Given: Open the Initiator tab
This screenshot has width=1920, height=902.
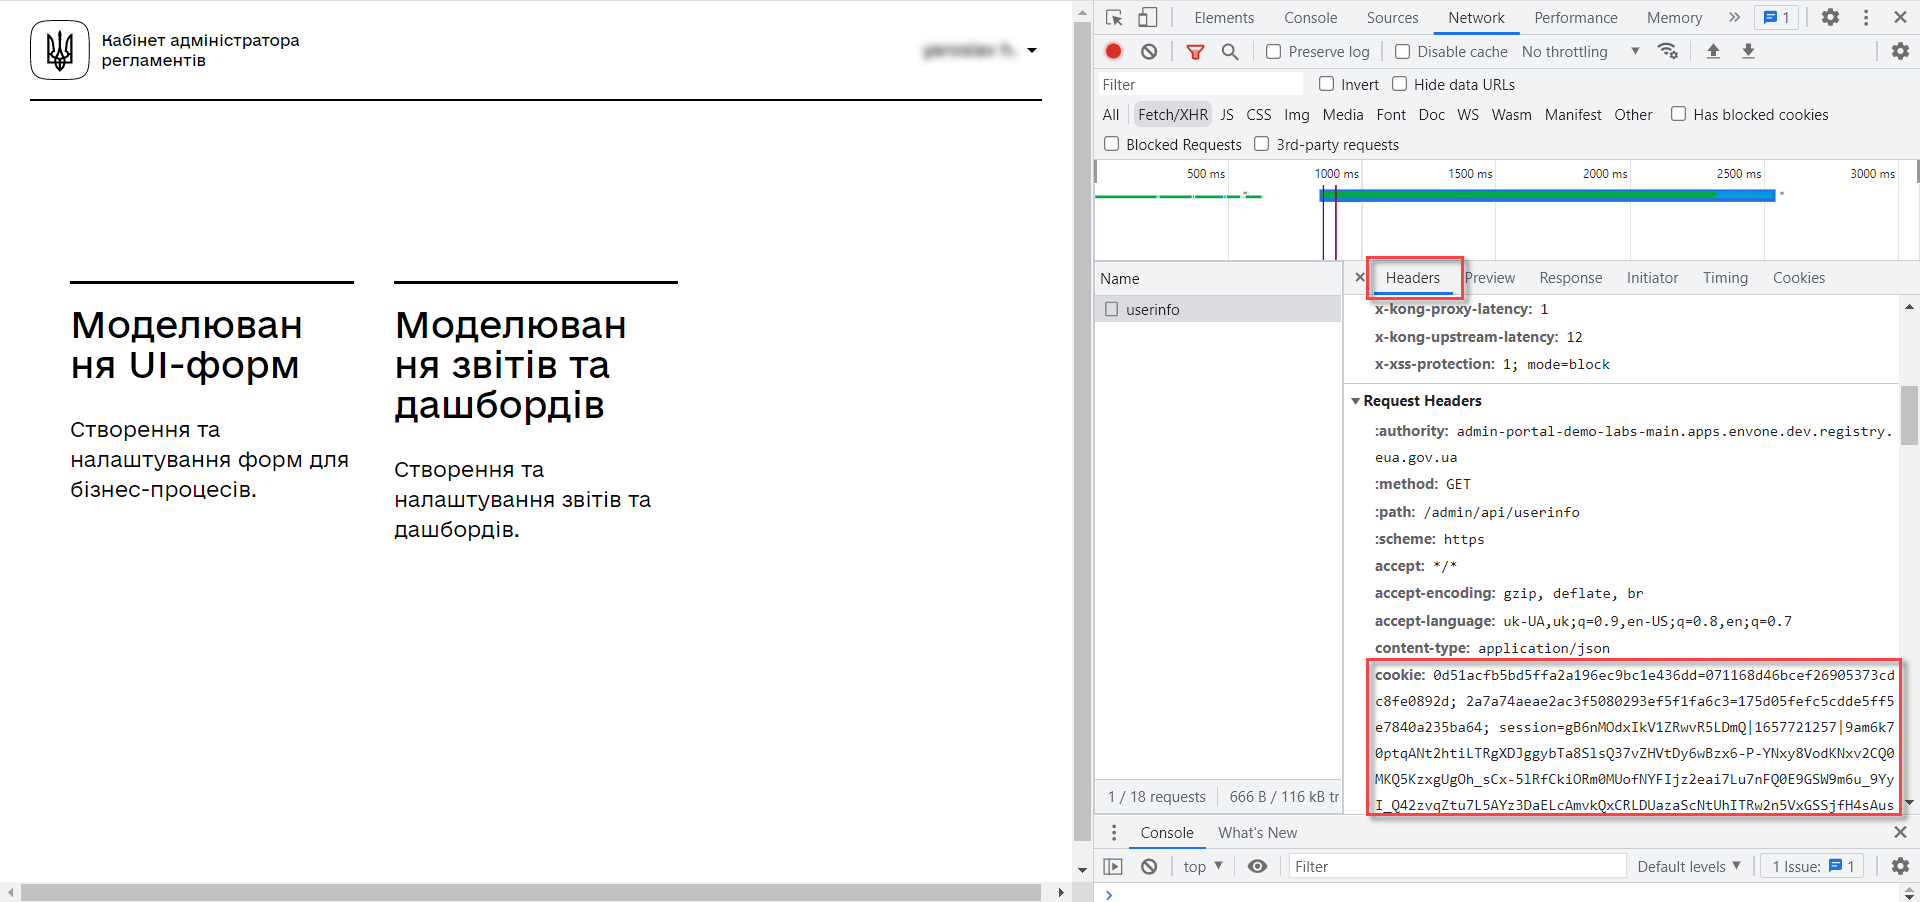Looking at the screenshot, I should point(1652,278).
